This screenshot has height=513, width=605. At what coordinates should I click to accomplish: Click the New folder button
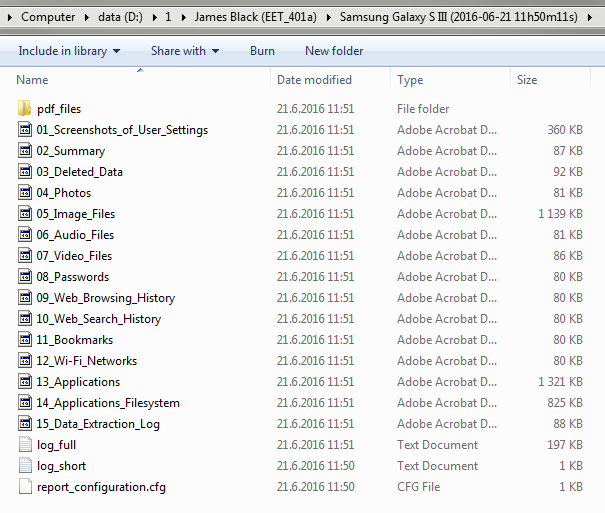334,51
